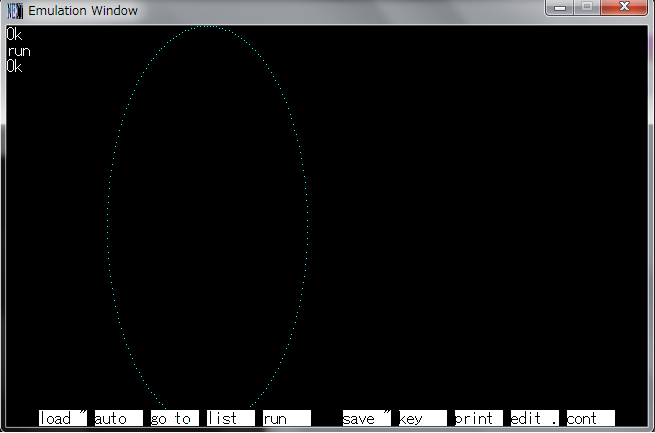
Task: Click the 'save "' function key label
Action: (366, 418)
